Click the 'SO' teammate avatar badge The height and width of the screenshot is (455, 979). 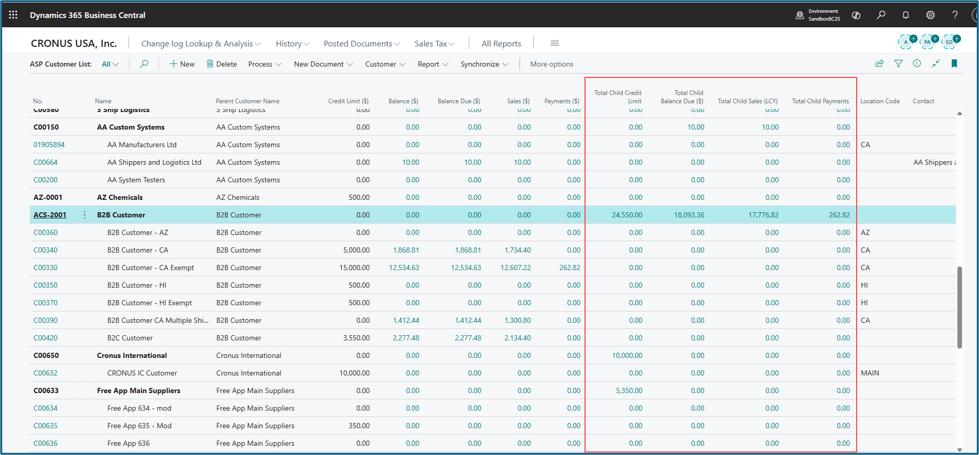pyautogui.click(x=950, y=41)
